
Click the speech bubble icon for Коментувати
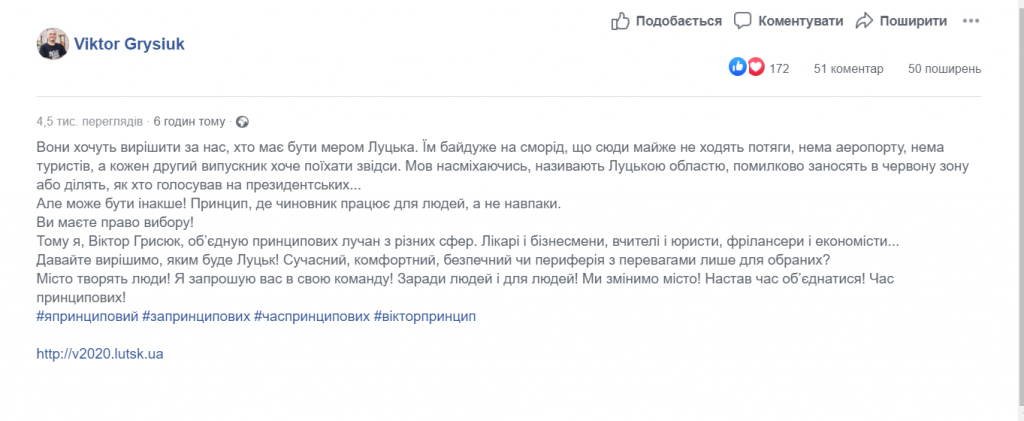click(742, 20)
